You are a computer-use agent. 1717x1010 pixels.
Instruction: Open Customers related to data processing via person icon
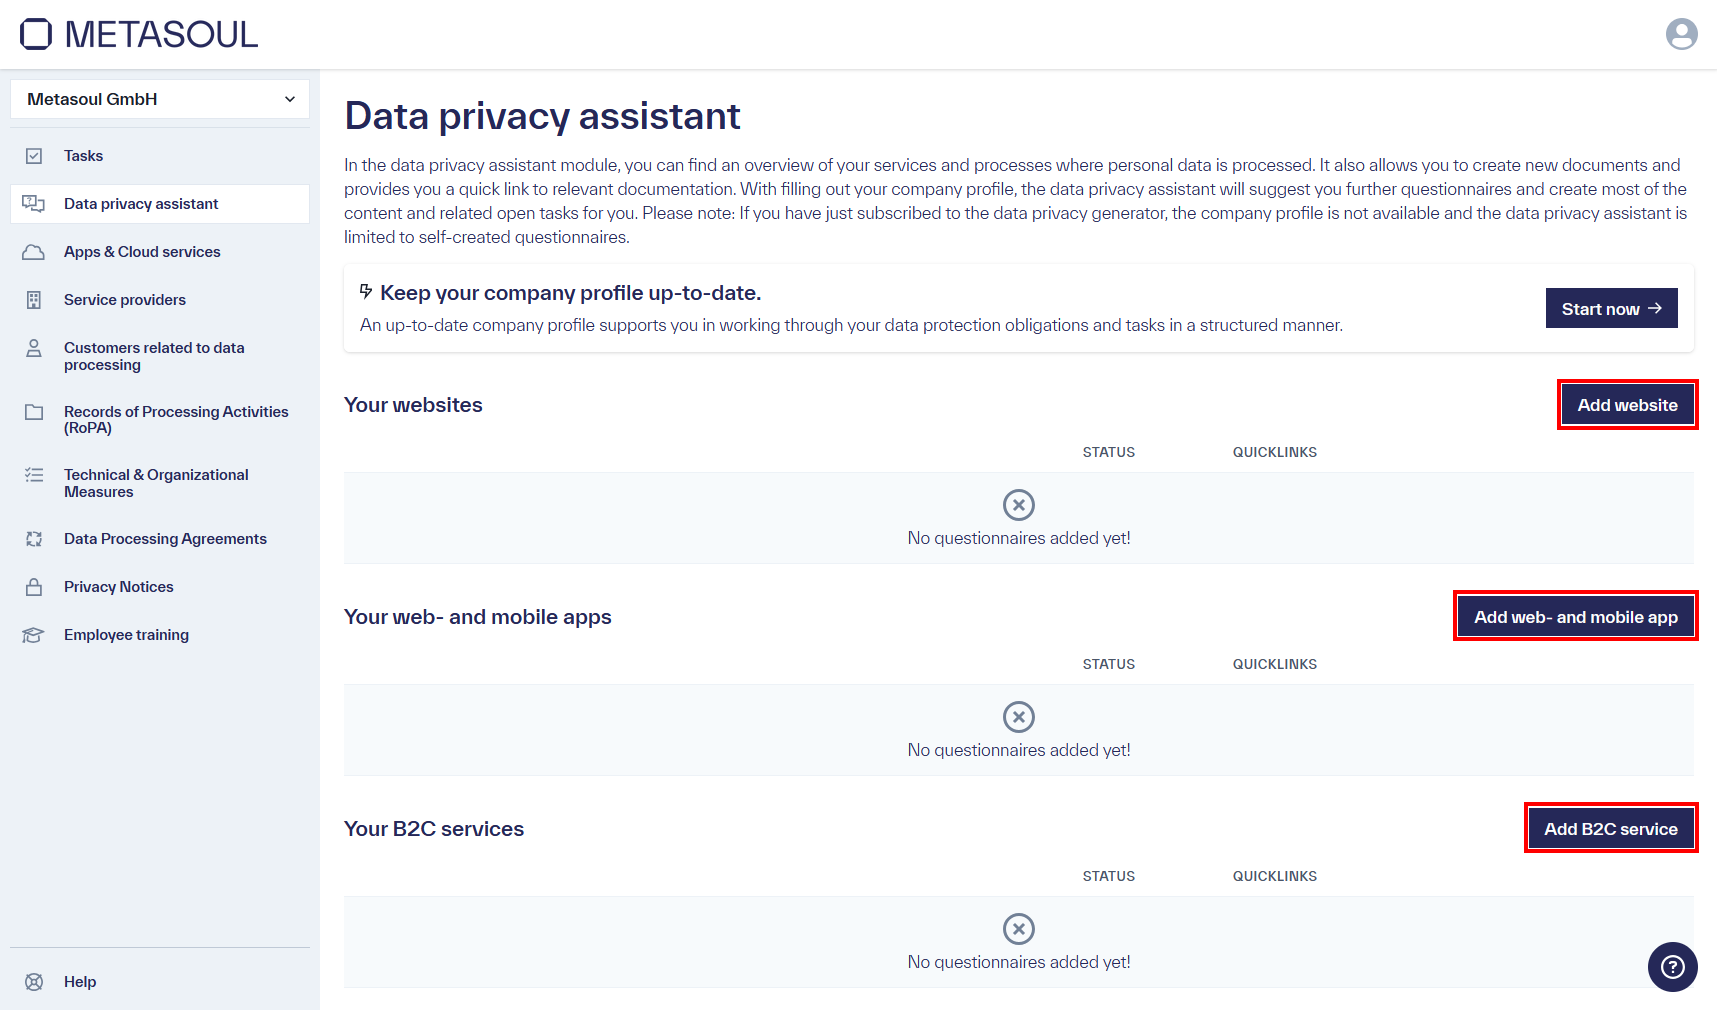34,347
